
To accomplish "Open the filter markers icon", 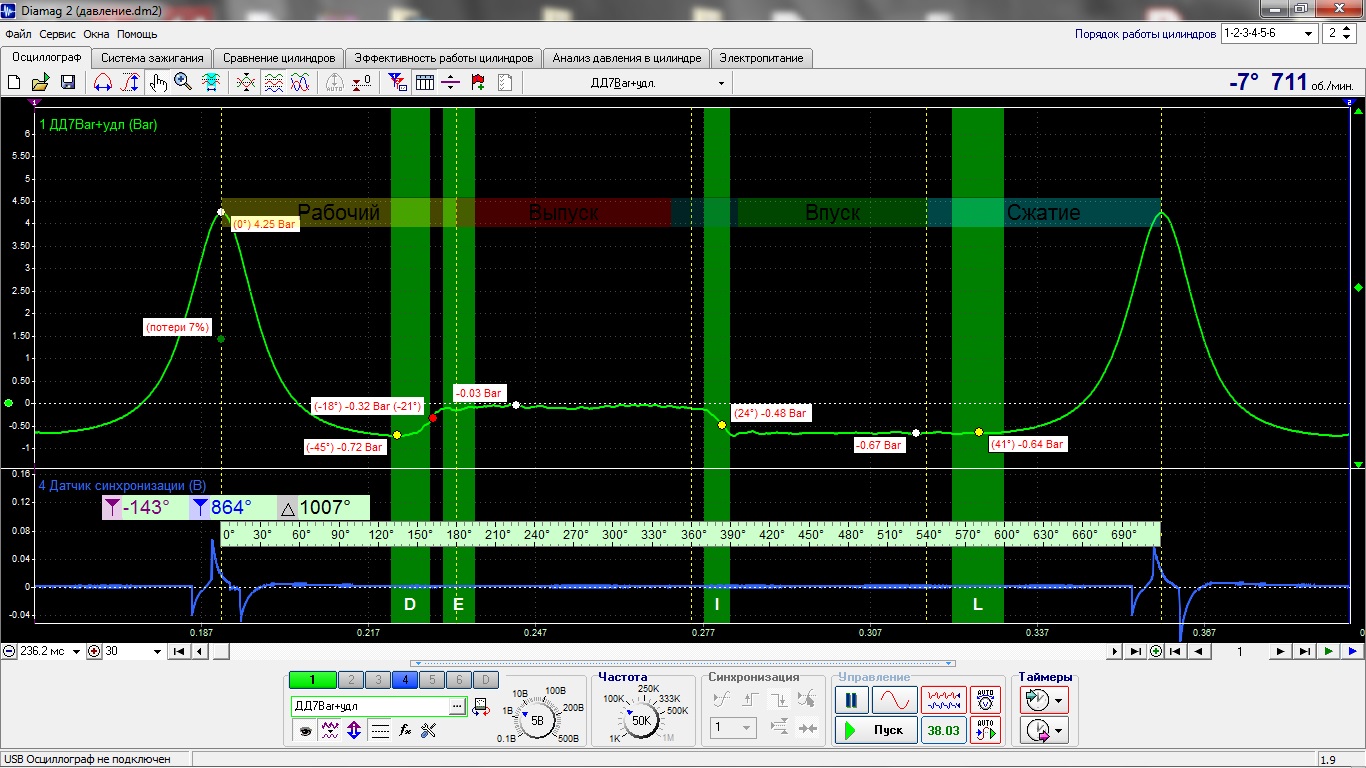I will 397,83.
